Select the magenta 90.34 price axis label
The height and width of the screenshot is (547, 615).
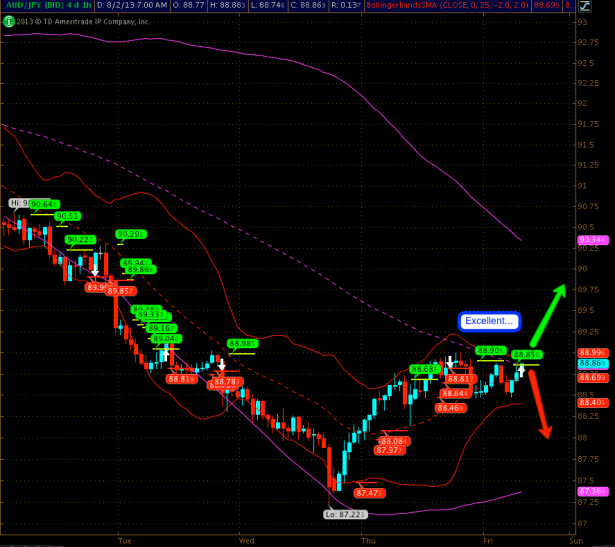pyautogui.click(x=590, y=240)
